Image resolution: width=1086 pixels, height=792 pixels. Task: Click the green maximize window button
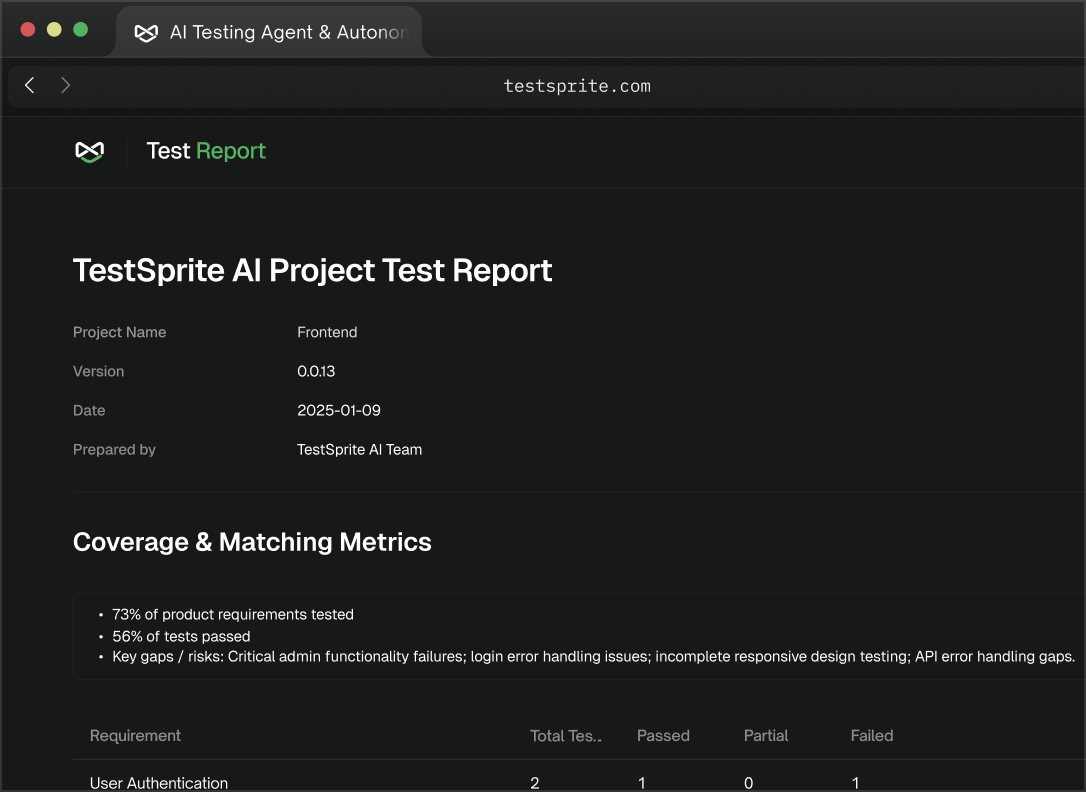point(80,29)
